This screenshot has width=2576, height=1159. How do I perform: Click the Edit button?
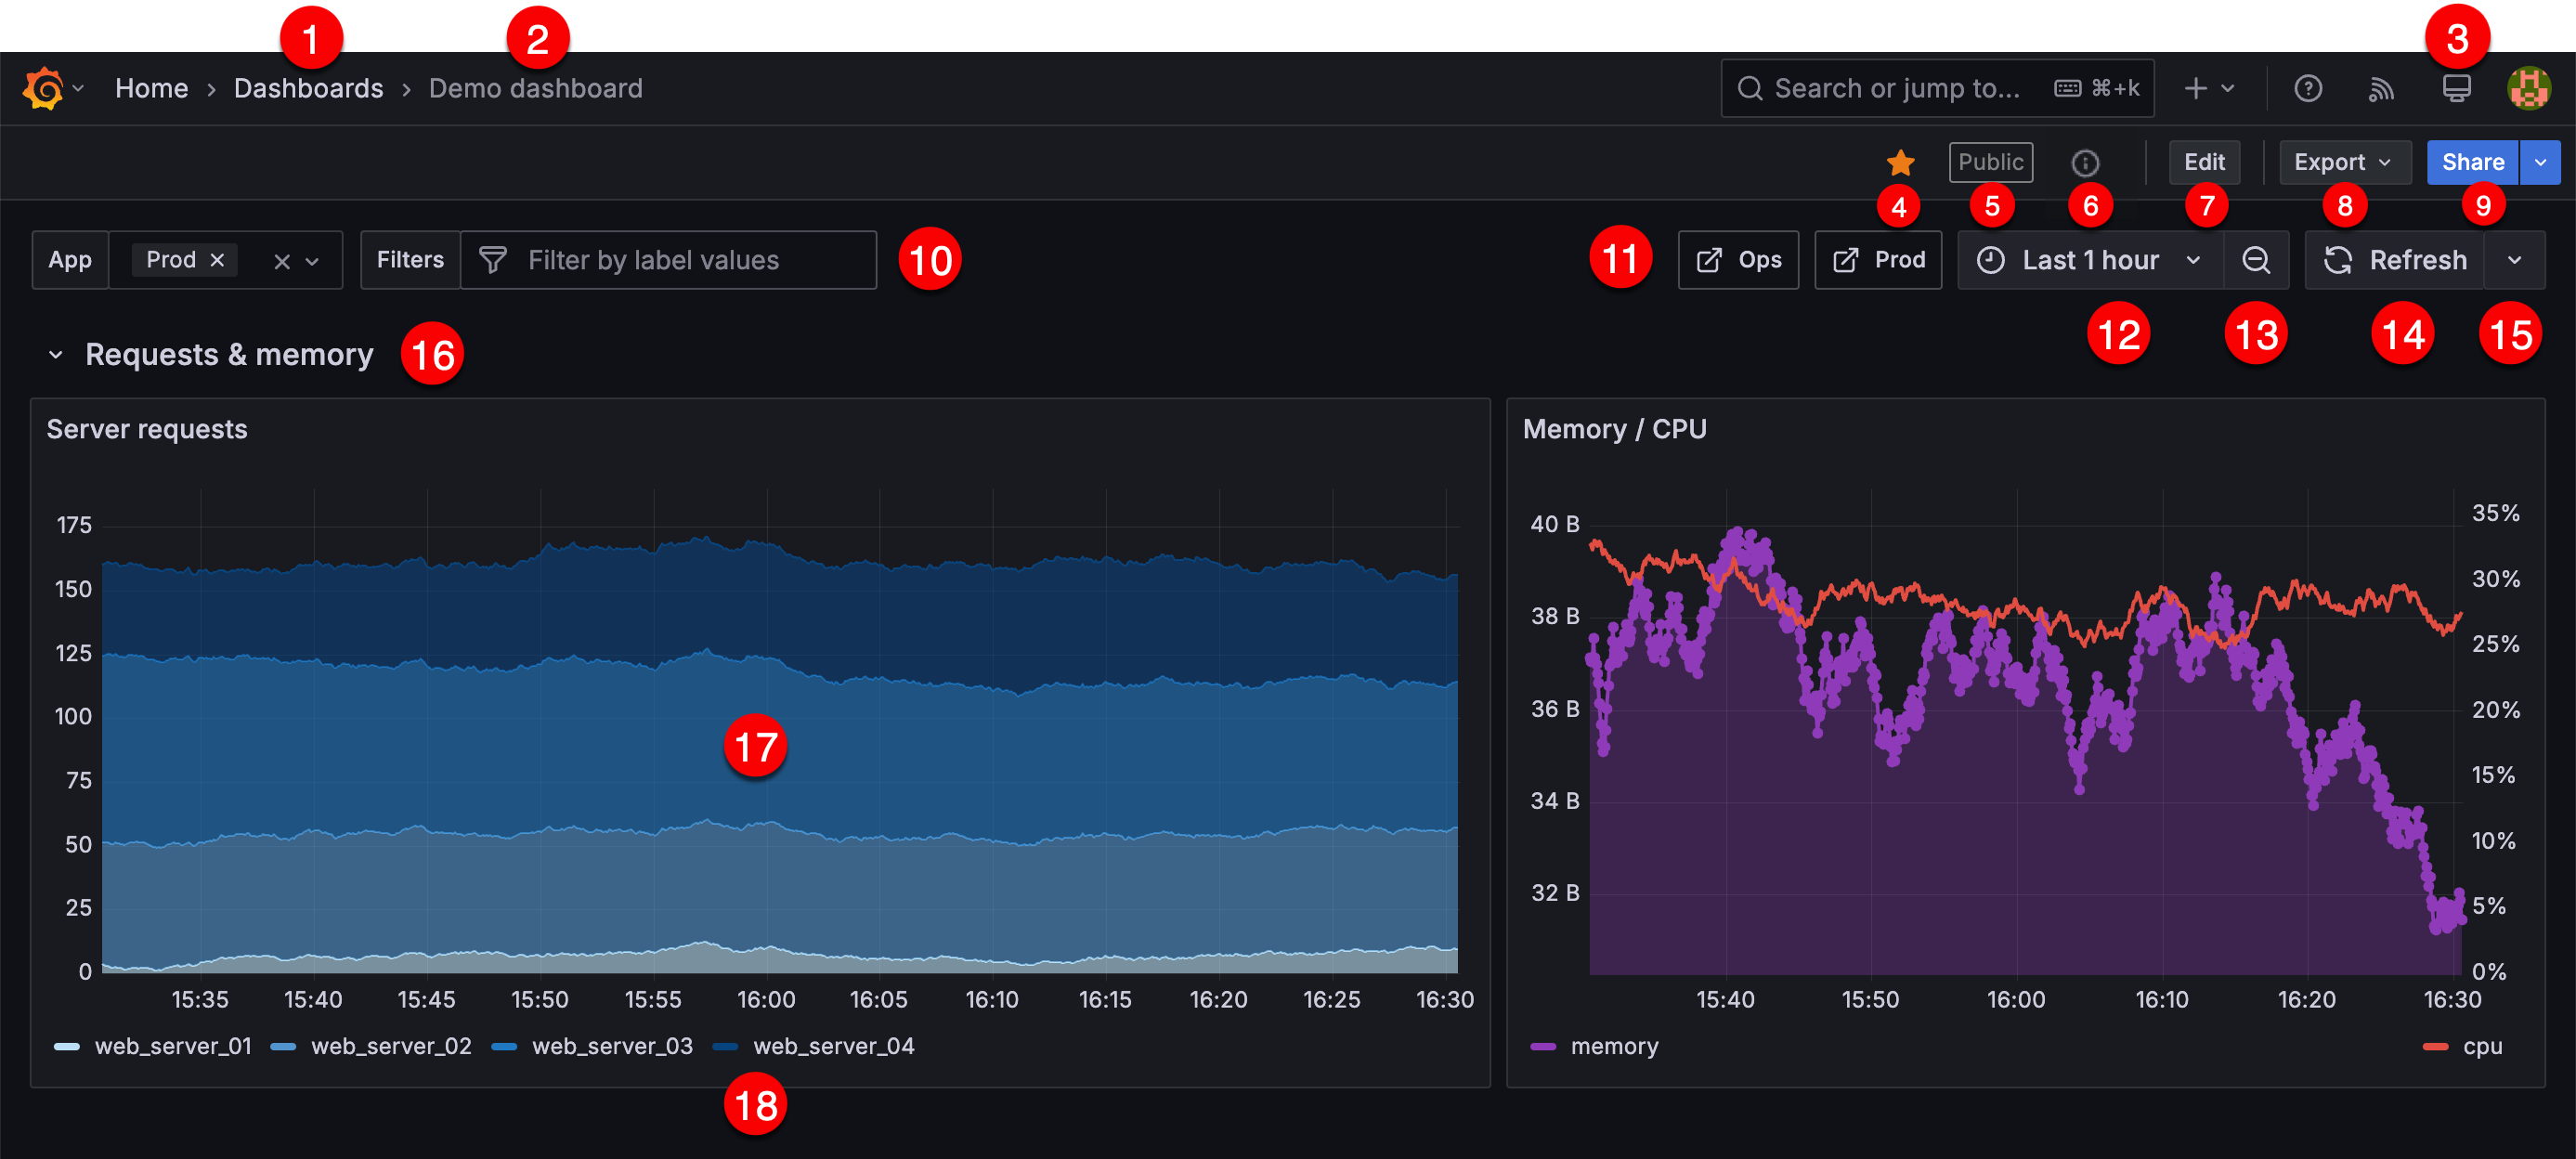pyautogui.click(x=2204, y=162)
